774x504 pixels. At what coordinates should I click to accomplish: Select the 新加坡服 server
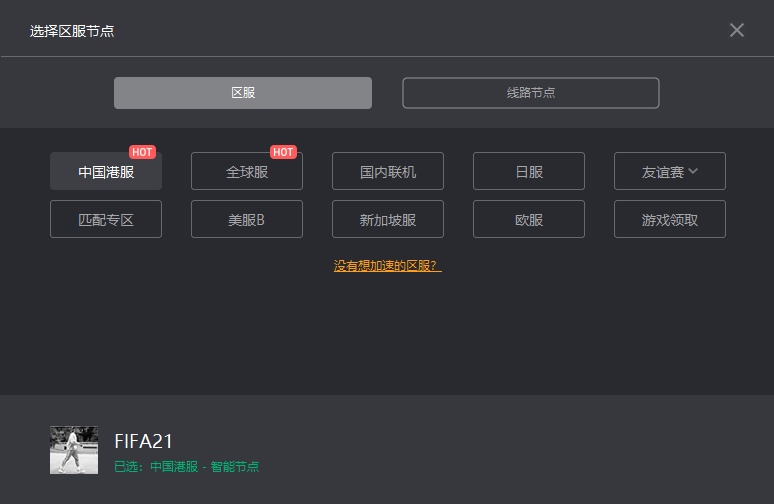click(x=388, y=219)
